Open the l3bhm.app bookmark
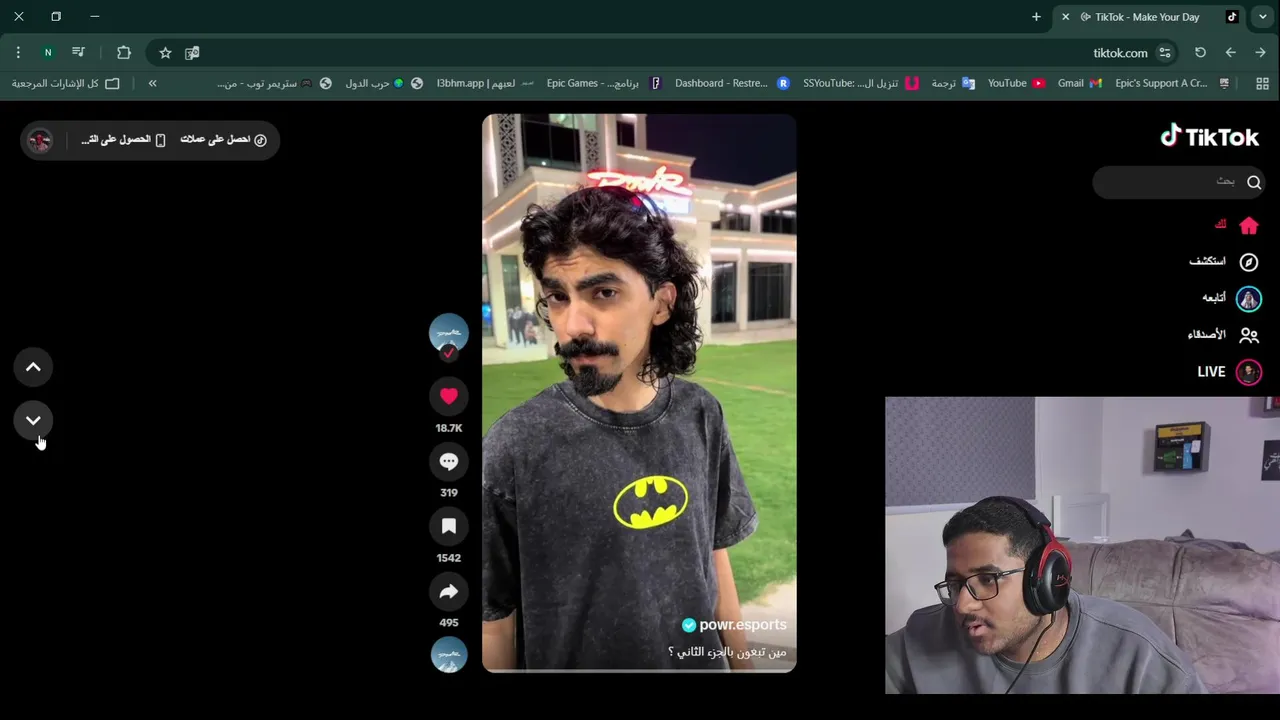The image size is (1280, 720). 485,83
